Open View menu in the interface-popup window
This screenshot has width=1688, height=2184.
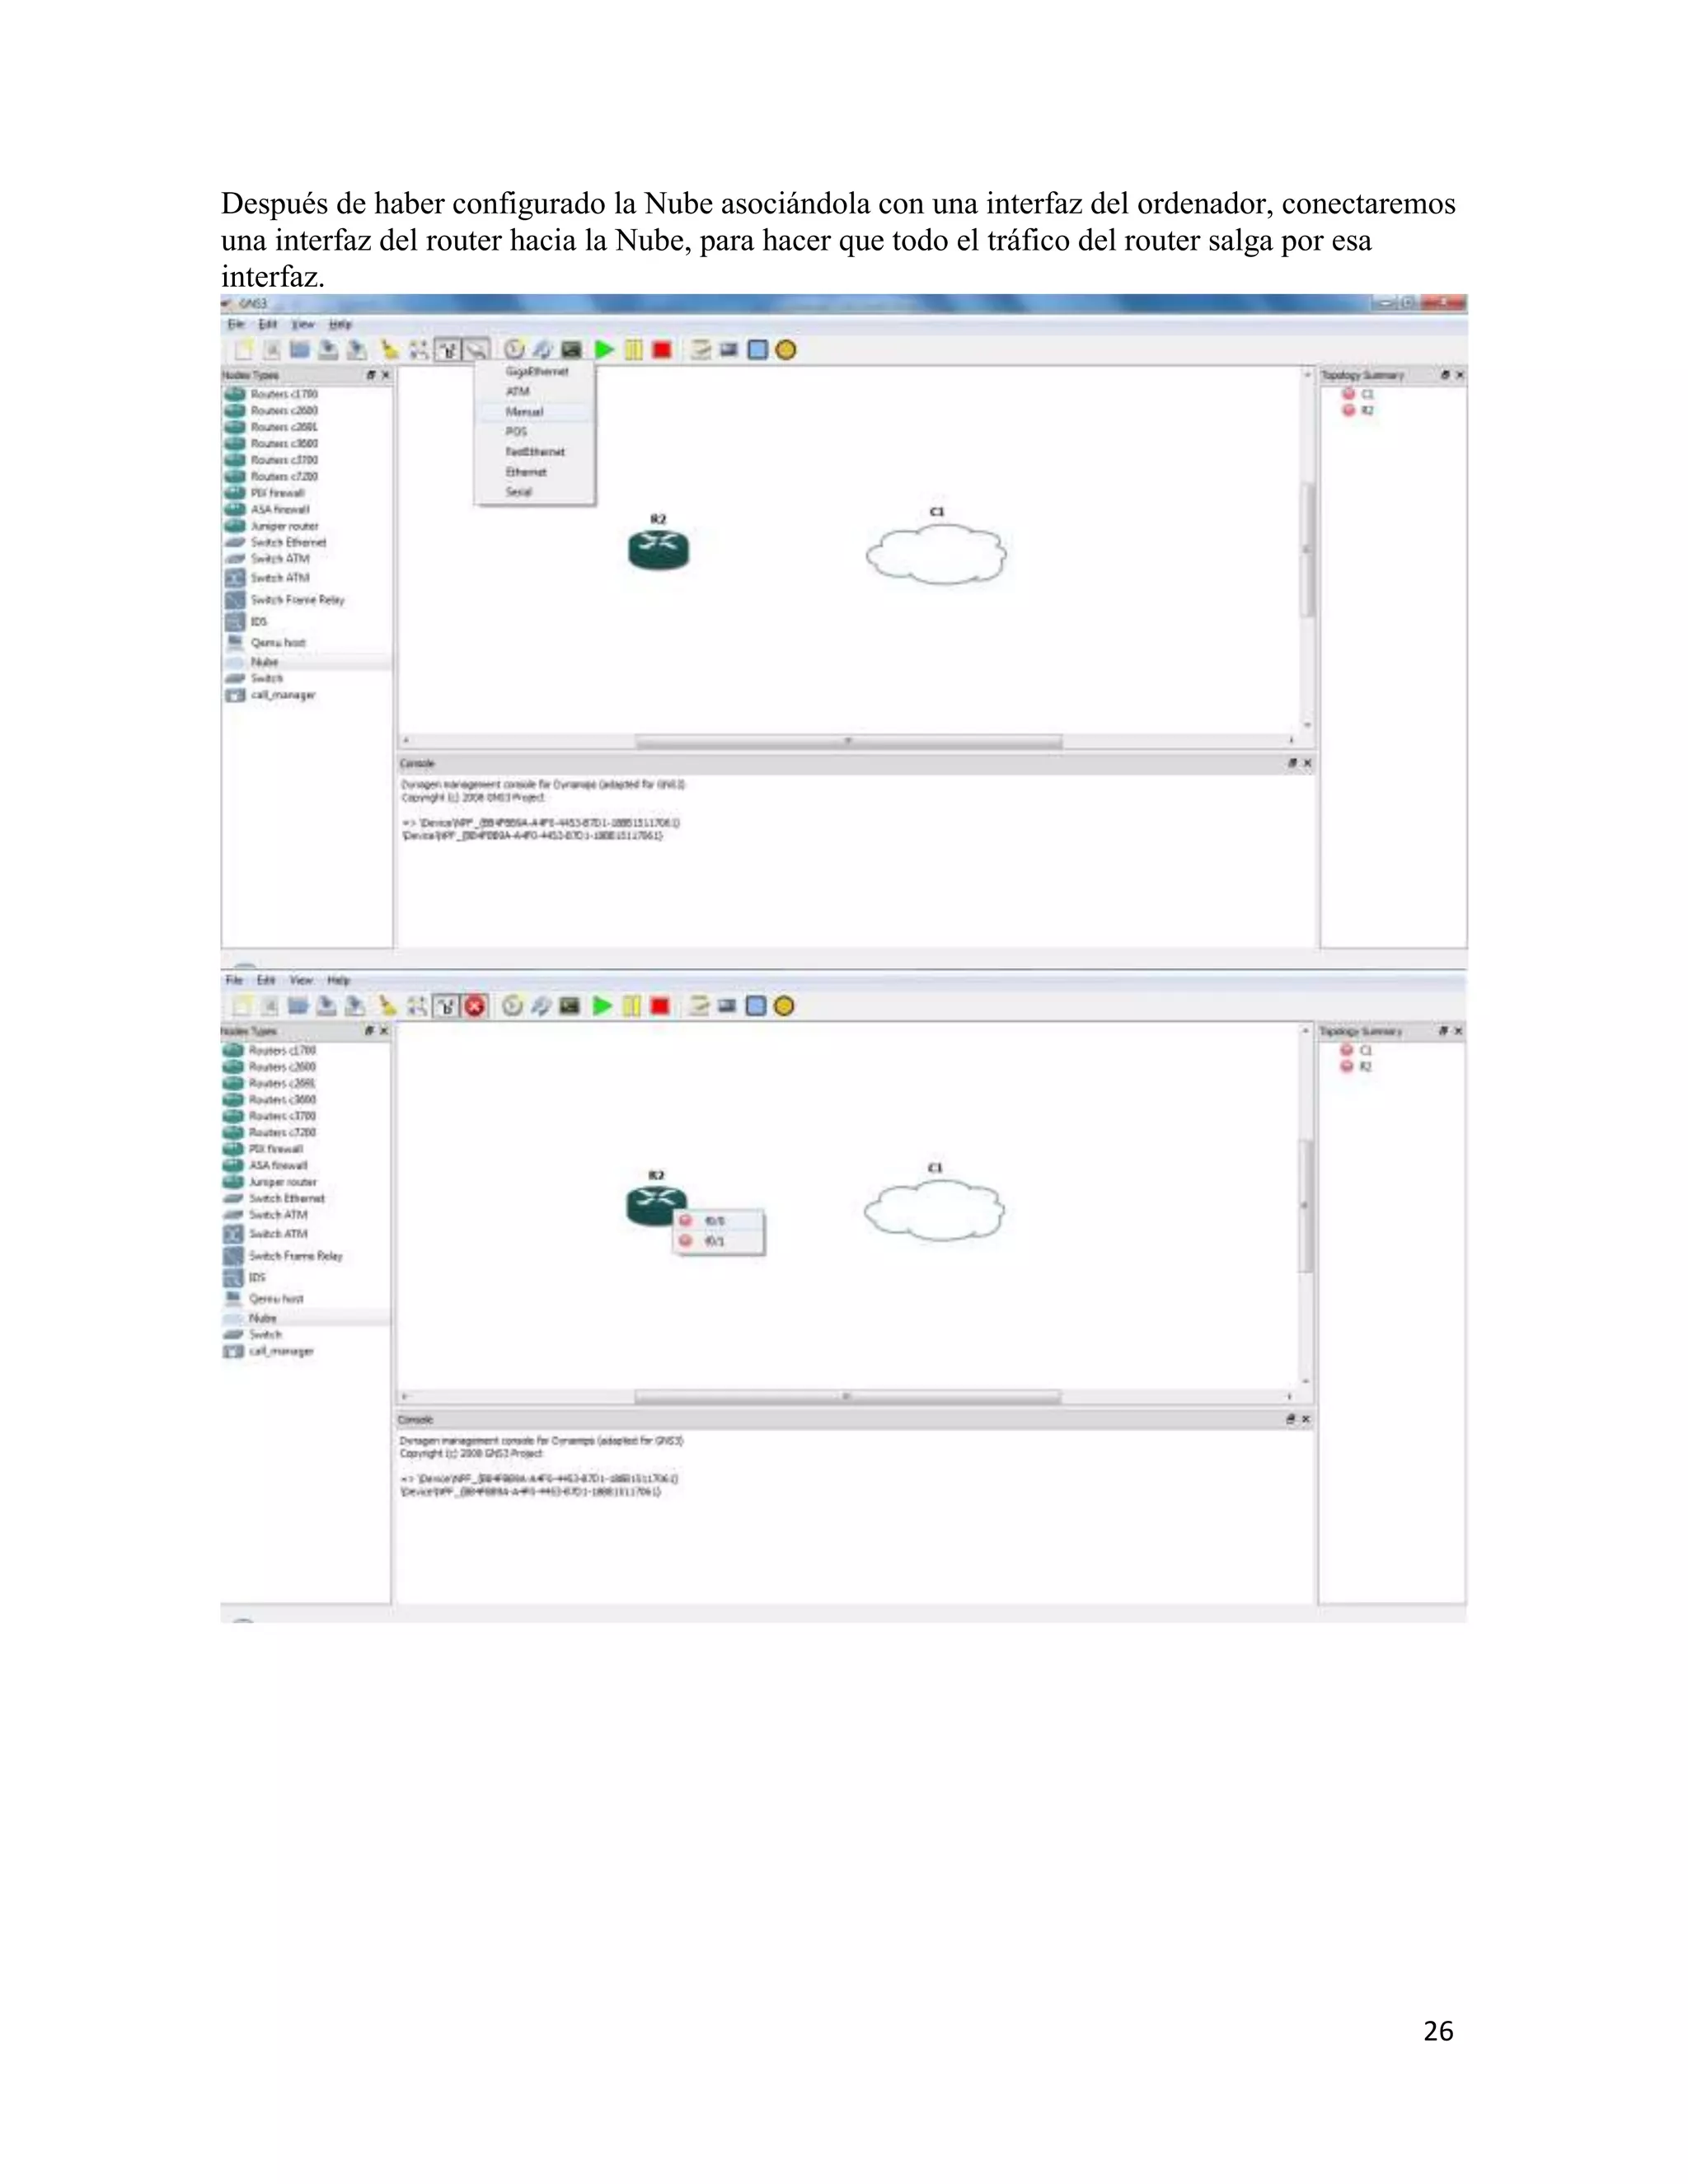301,980
